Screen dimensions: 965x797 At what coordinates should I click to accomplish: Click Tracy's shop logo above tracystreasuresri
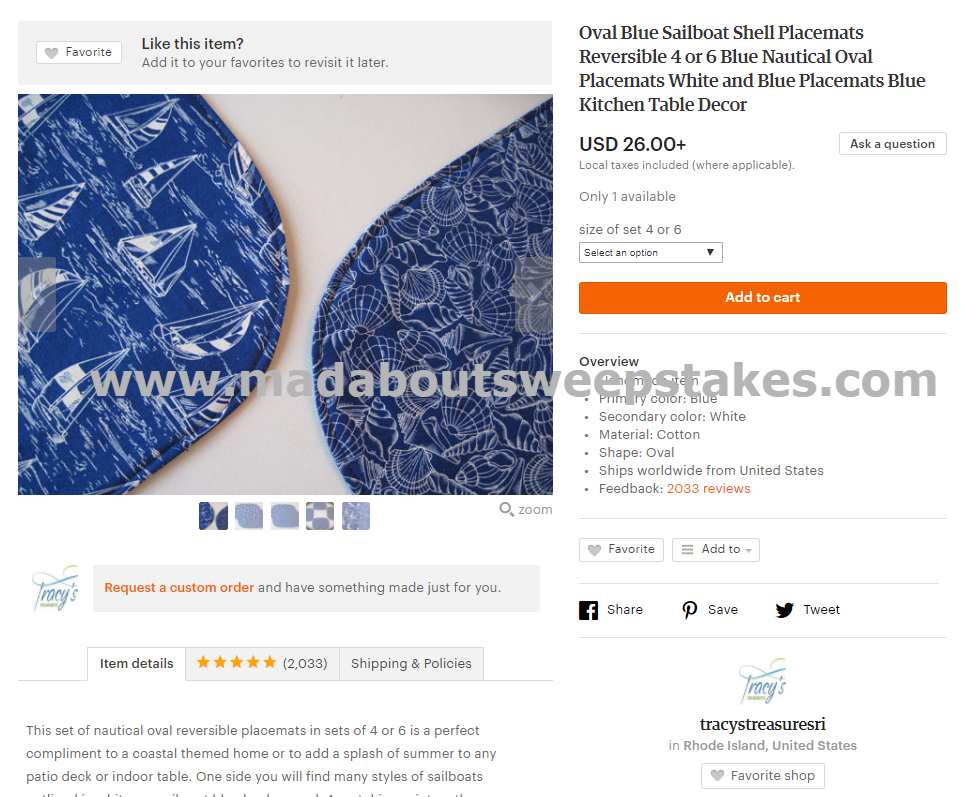(x=763, y=682)
